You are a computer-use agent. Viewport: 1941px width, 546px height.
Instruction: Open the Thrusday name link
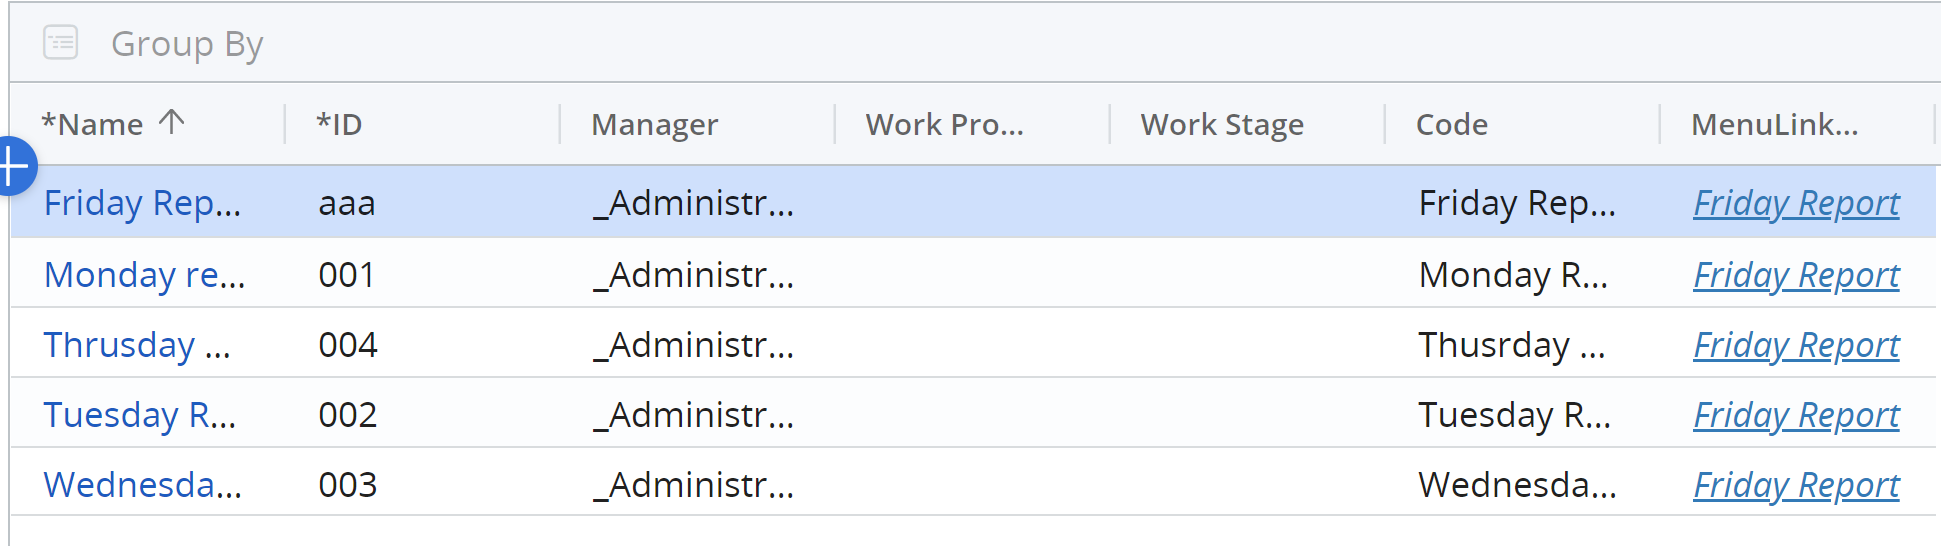pos(136,345)
